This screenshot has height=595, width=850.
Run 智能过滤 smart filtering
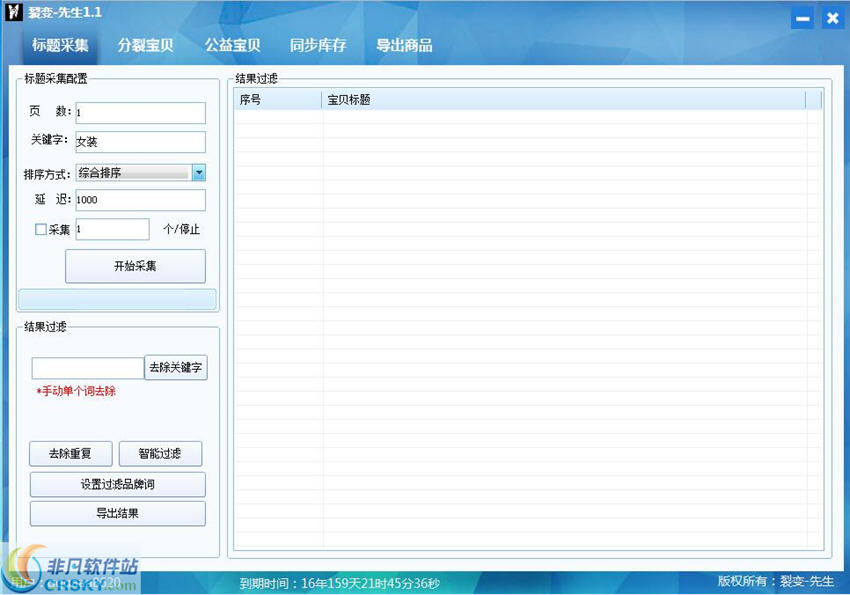pyautogui.click(x=160, y=453)
